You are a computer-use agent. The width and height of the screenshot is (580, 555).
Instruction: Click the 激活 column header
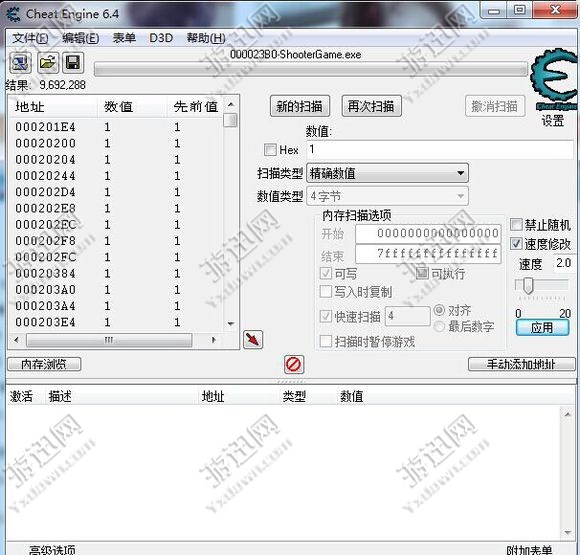pos(21,396)
